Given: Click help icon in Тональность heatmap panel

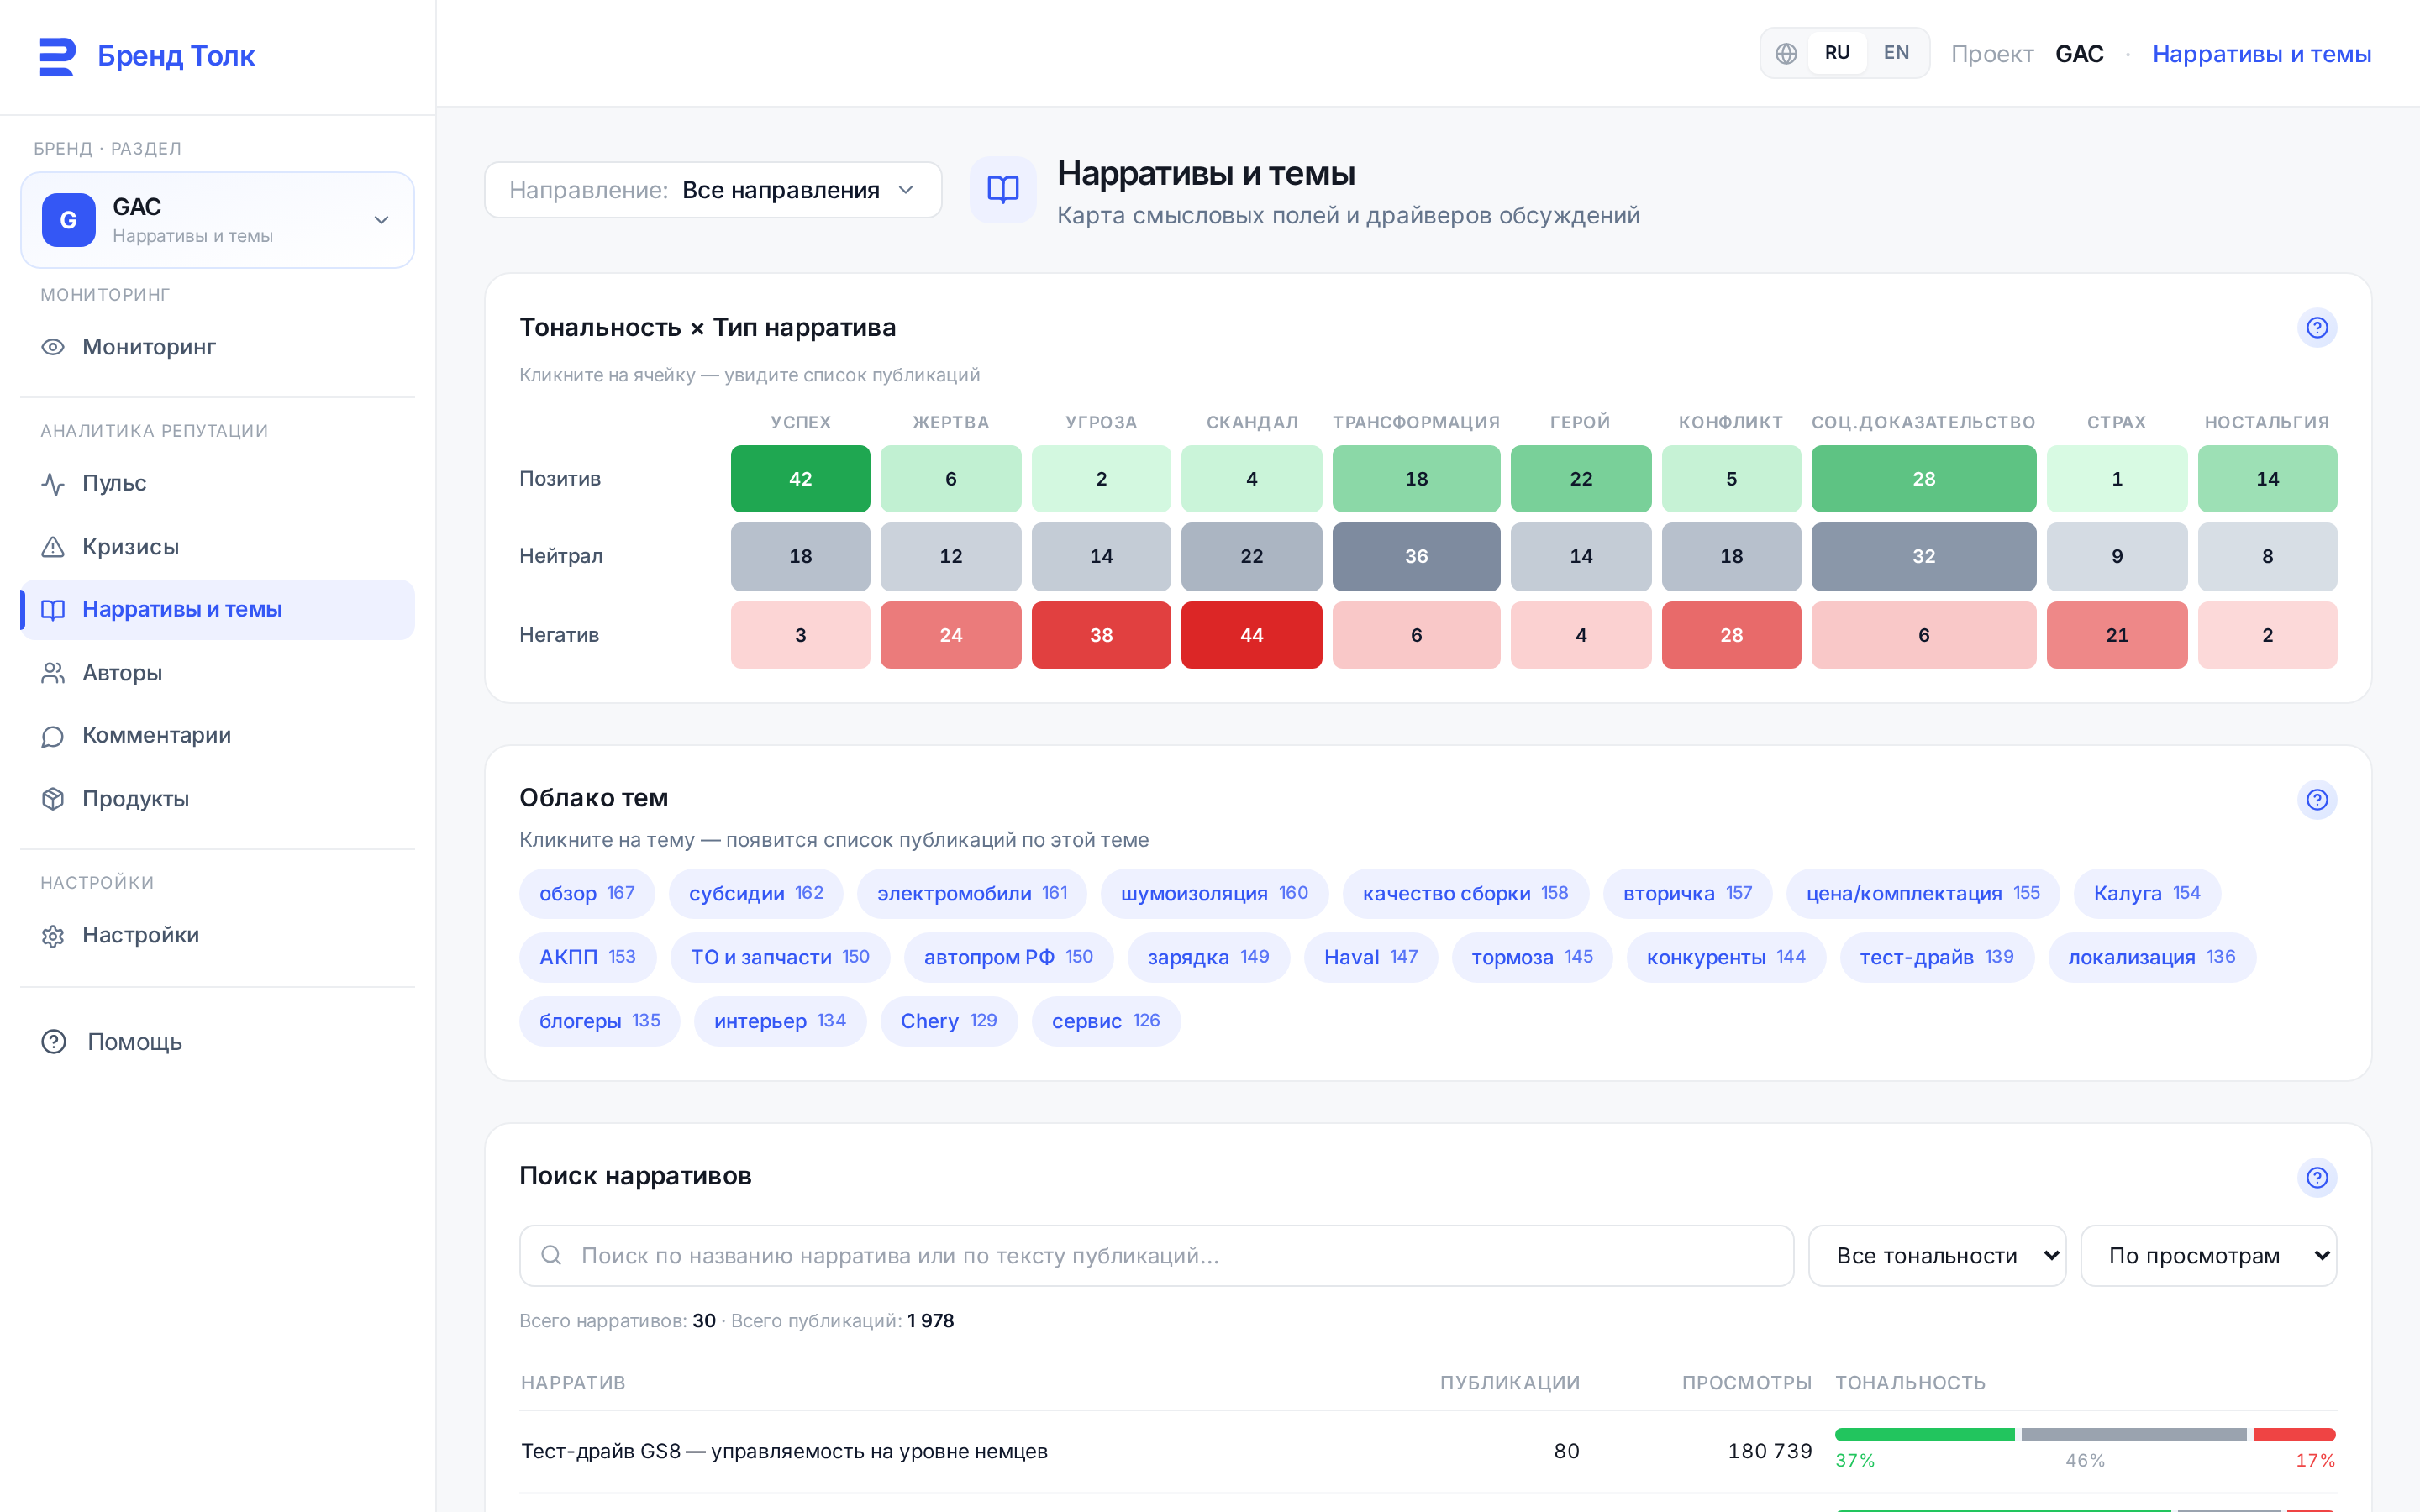Looking at the screenshot, I should click(x=2316, y=328).
